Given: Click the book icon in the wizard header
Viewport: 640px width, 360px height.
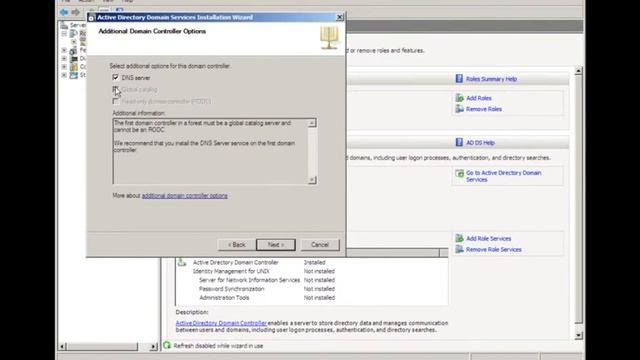Looking at the screenshot, I should click(329, 38).
